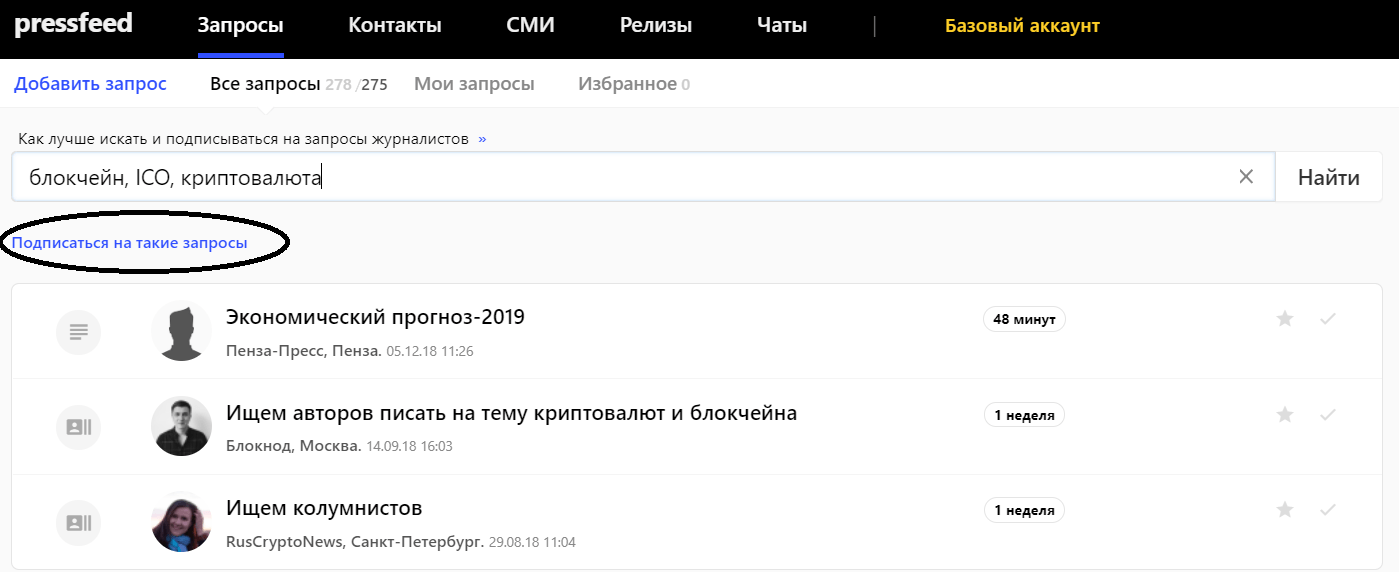Open the Чаты section

coord(781,26)
